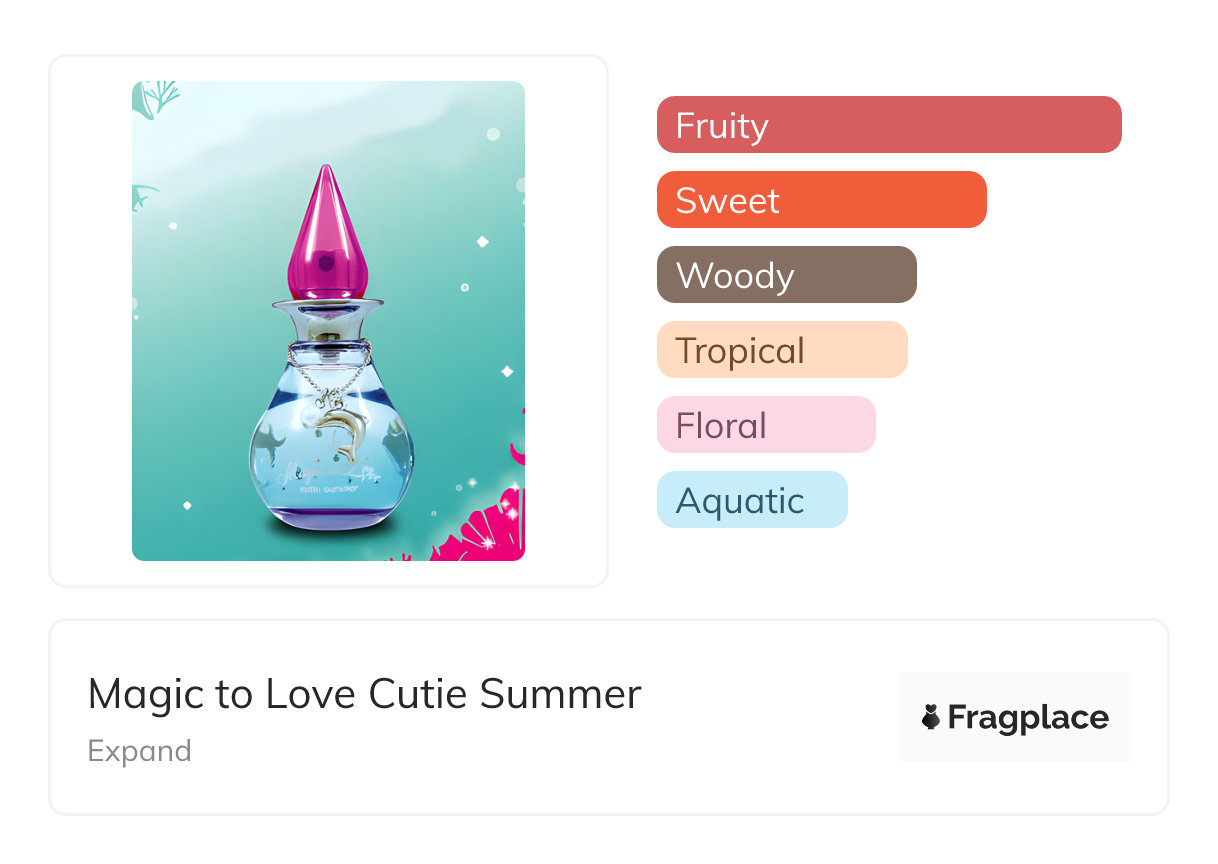Select the Fruity accord bar

(x=888, y=125)
